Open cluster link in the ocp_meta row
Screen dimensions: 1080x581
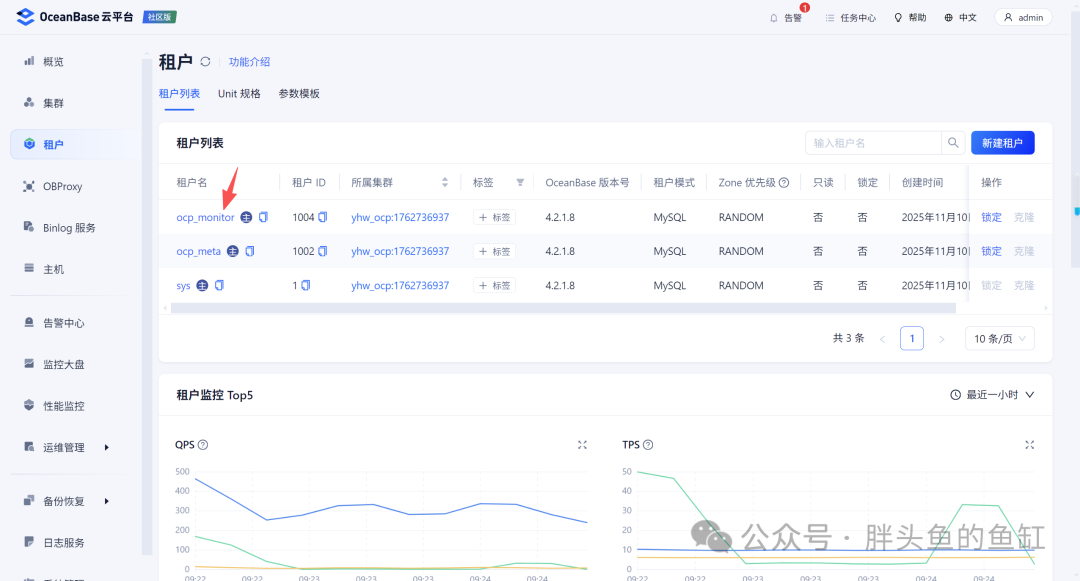(x=400, y=251)
